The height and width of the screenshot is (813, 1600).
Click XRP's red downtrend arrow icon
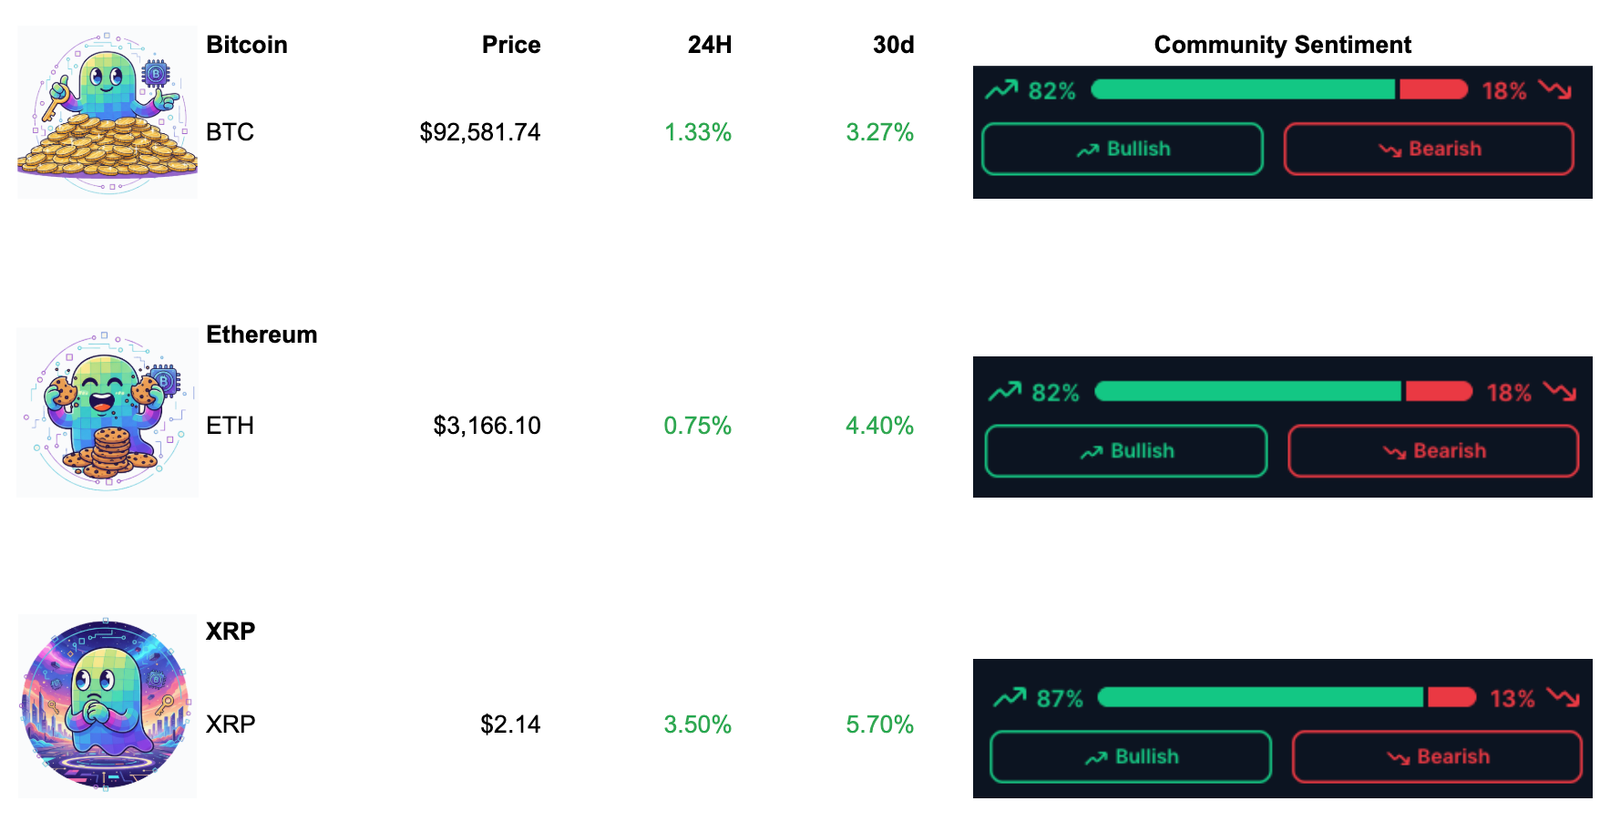1563,697
